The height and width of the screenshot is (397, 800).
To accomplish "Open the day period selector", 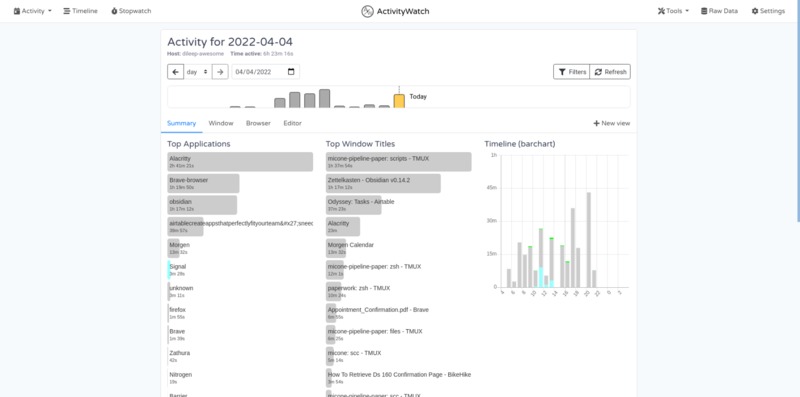I will coord(197,72).
